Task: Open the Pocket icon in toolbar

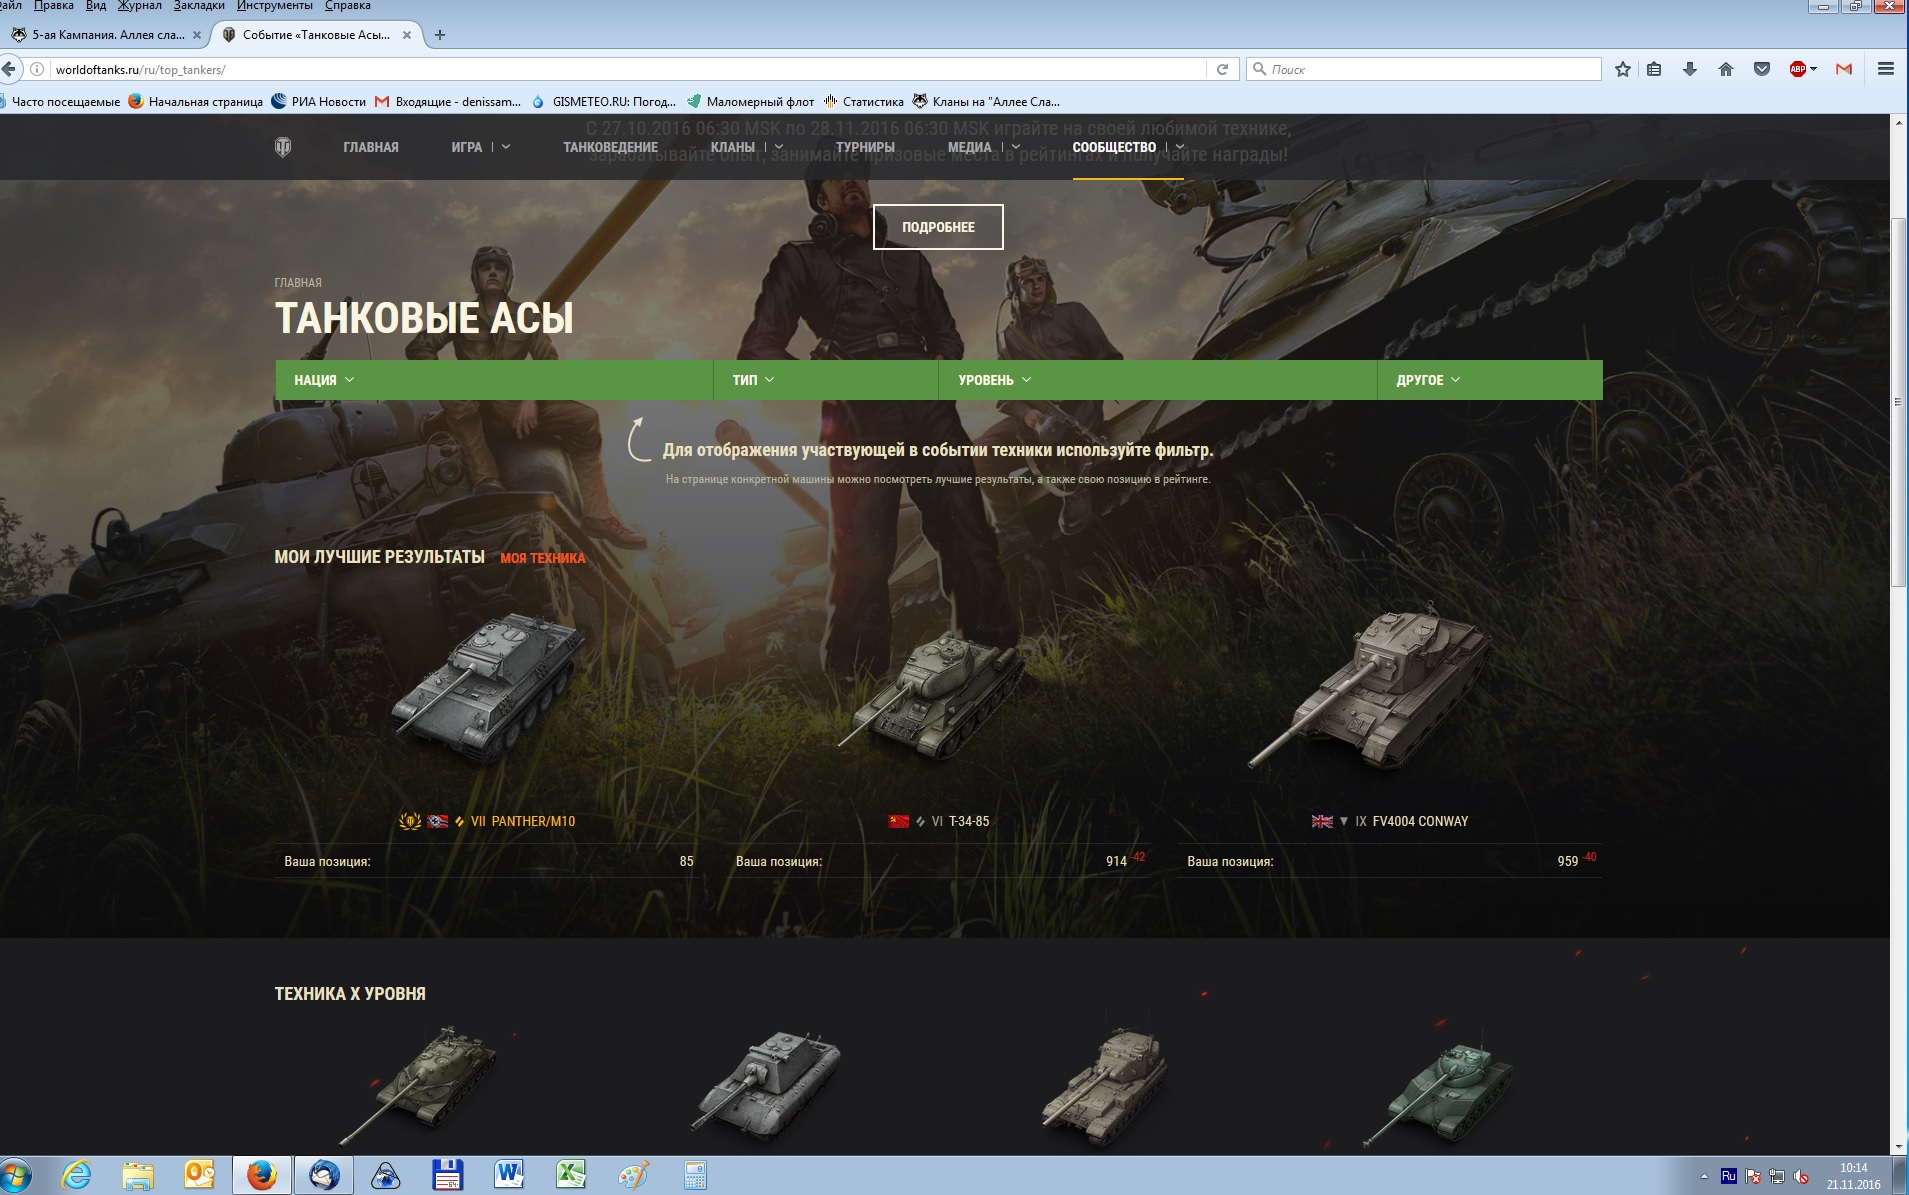Action: [x=1762, y=69]
